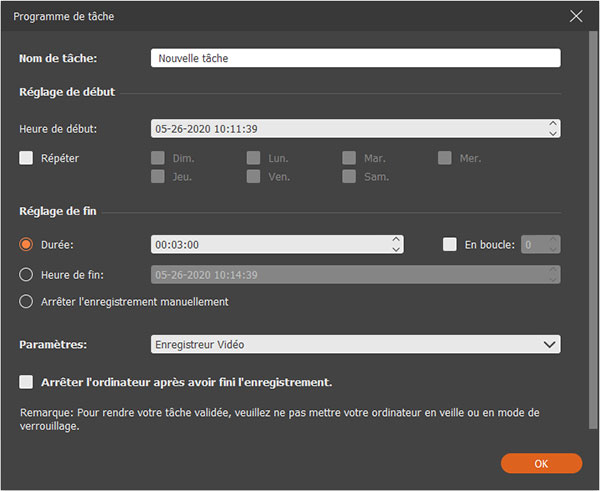Select the Durée radio button

[x=27, y=244]
